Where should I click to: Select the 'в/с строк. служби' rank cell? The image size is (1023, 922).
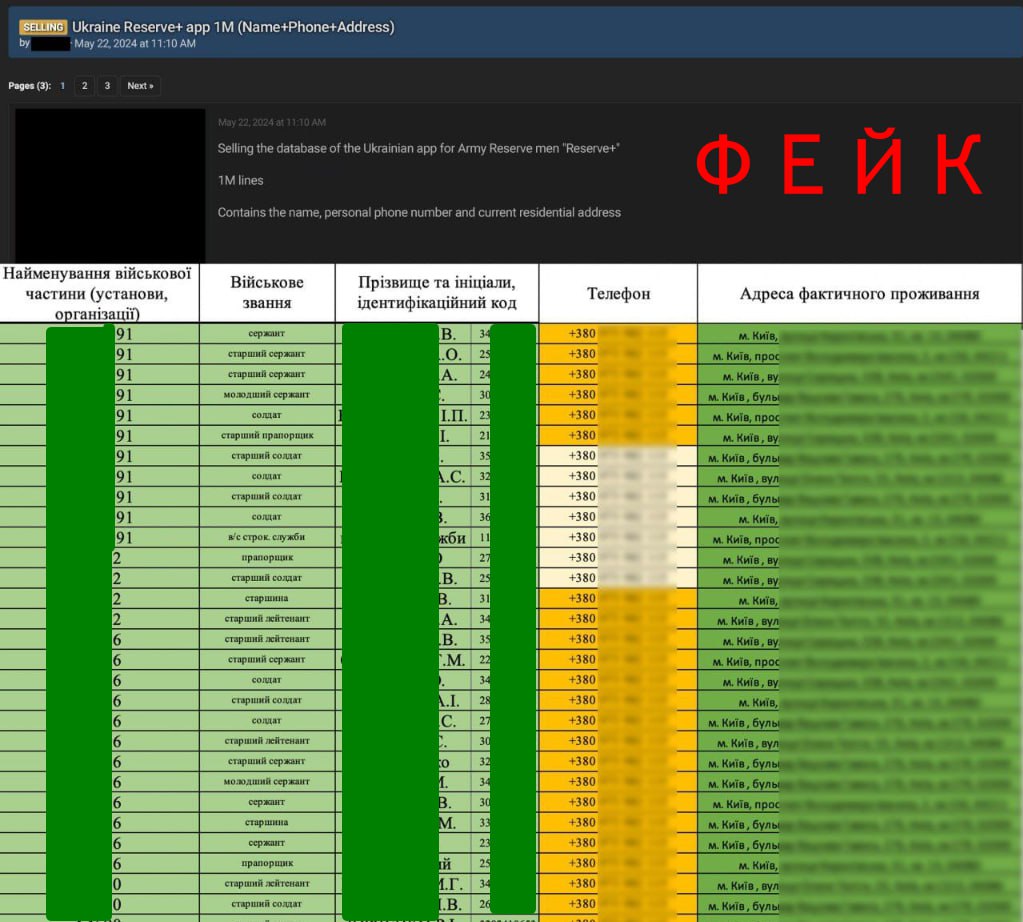click(x=267, y=537)
